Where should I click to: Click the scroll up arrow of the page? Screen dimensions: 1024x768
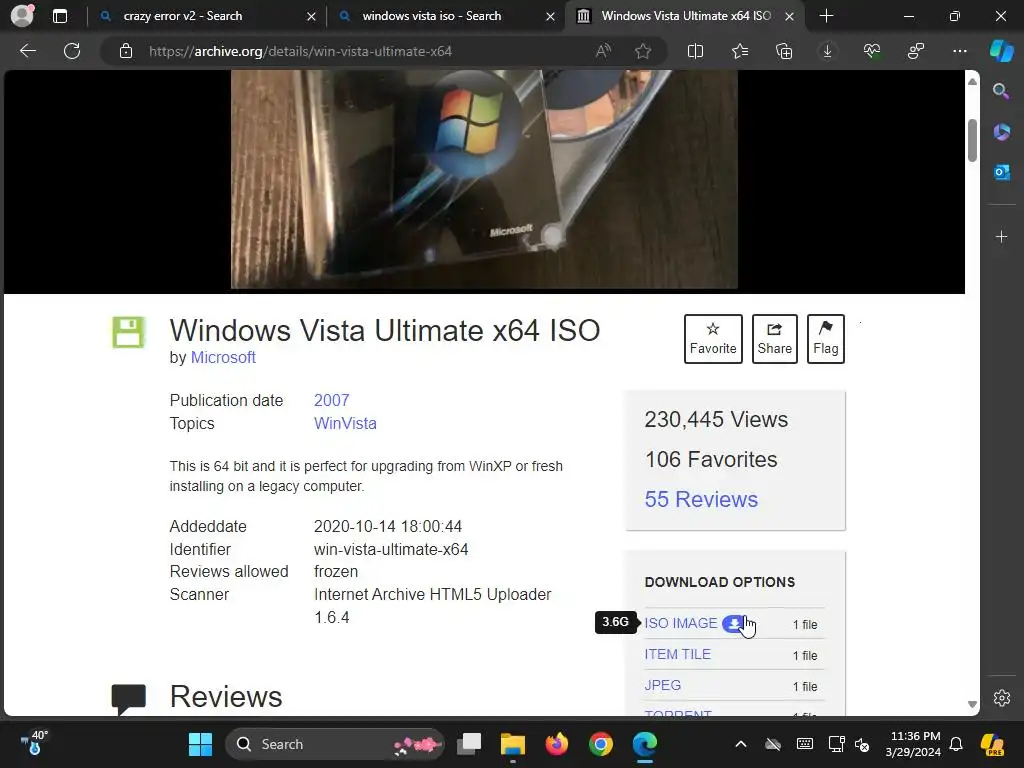click(x=972, y=82)
